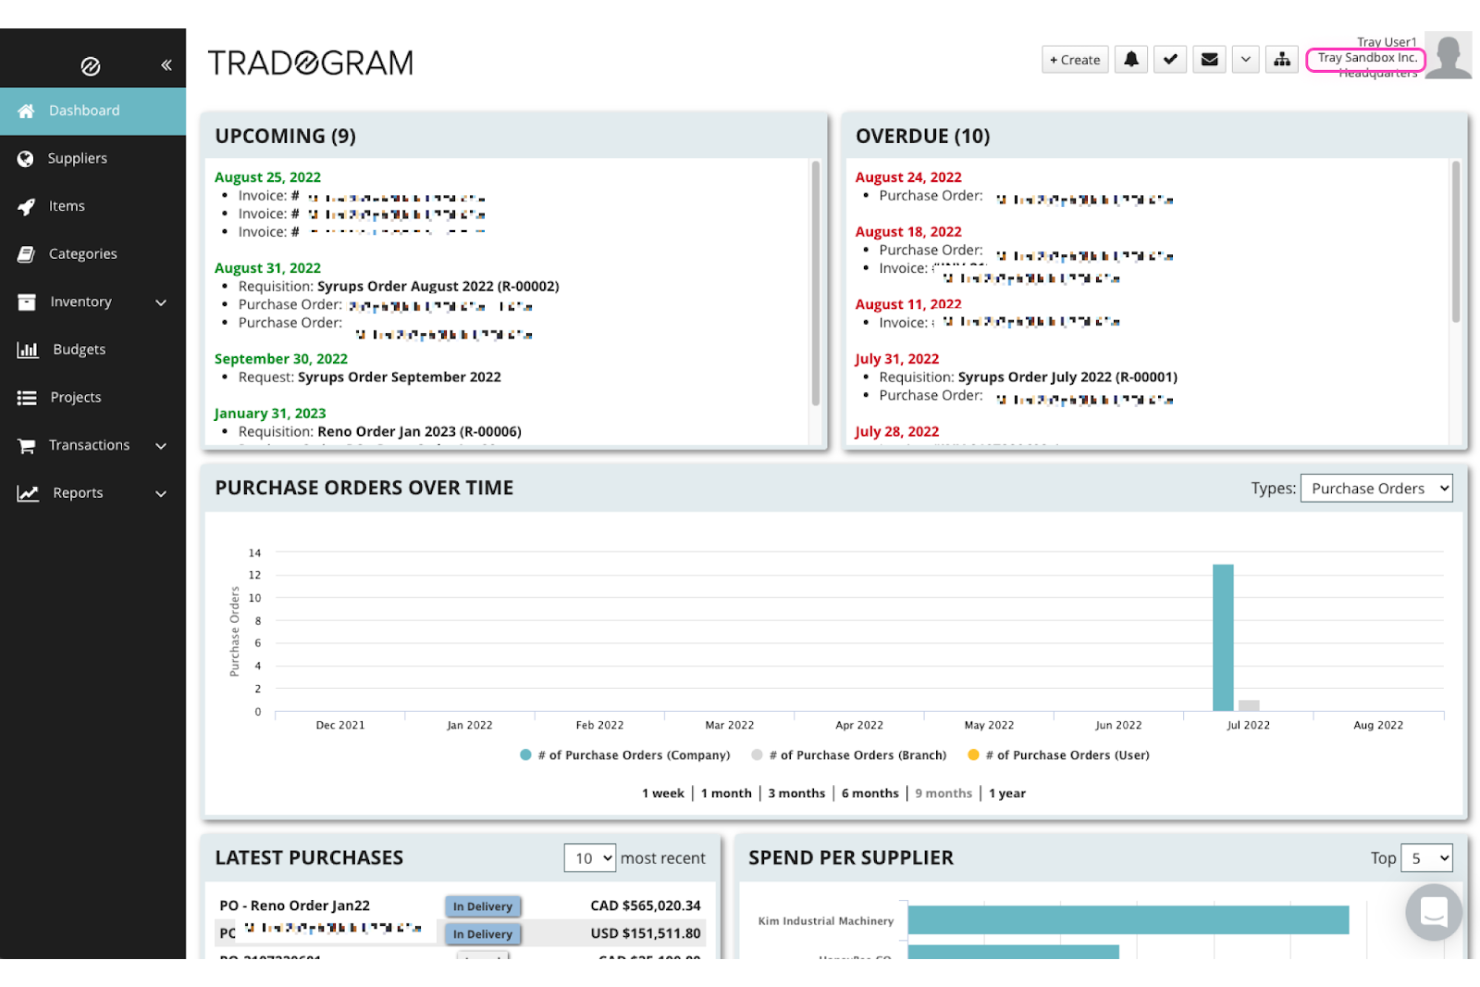Click In Delivery badge for Reno Order

[483, 907]
